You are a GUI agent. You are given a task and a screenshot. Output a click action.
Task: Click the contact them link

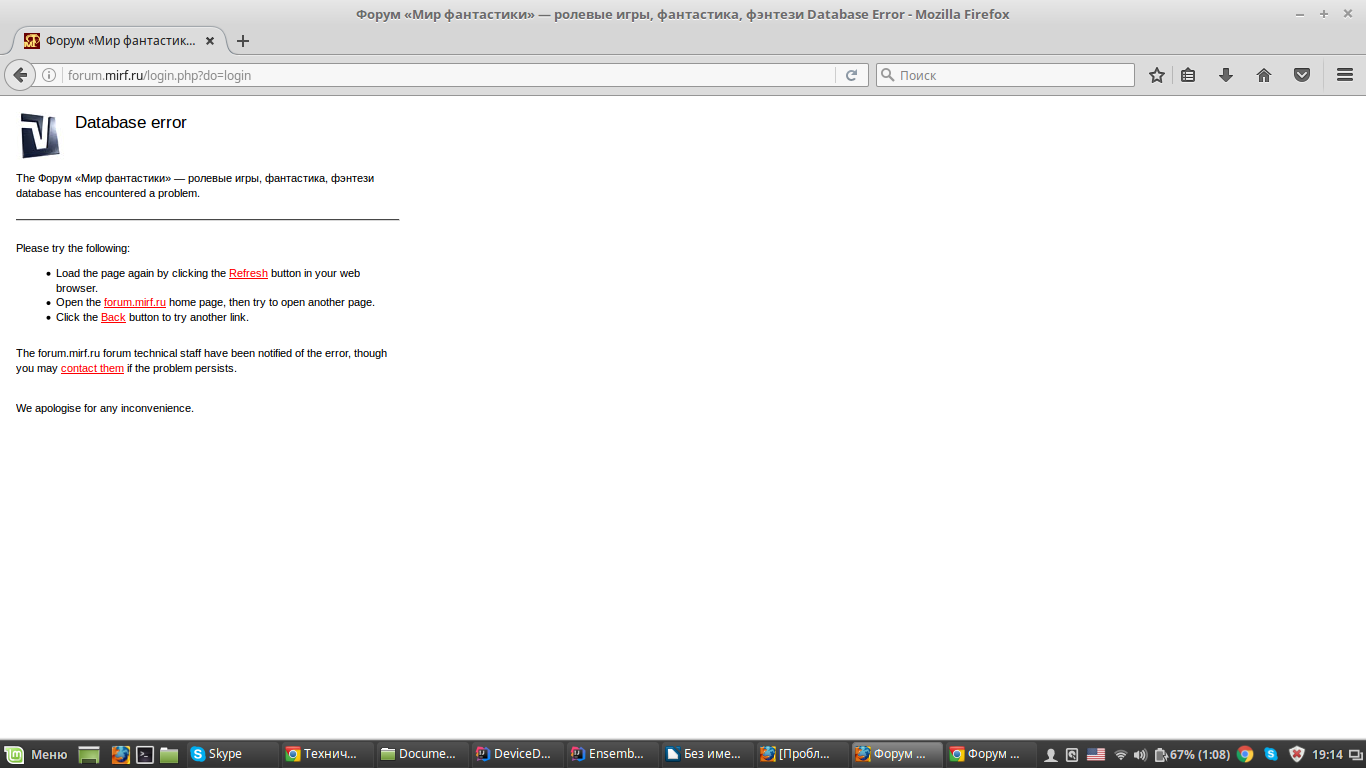(x=92, y=368)
